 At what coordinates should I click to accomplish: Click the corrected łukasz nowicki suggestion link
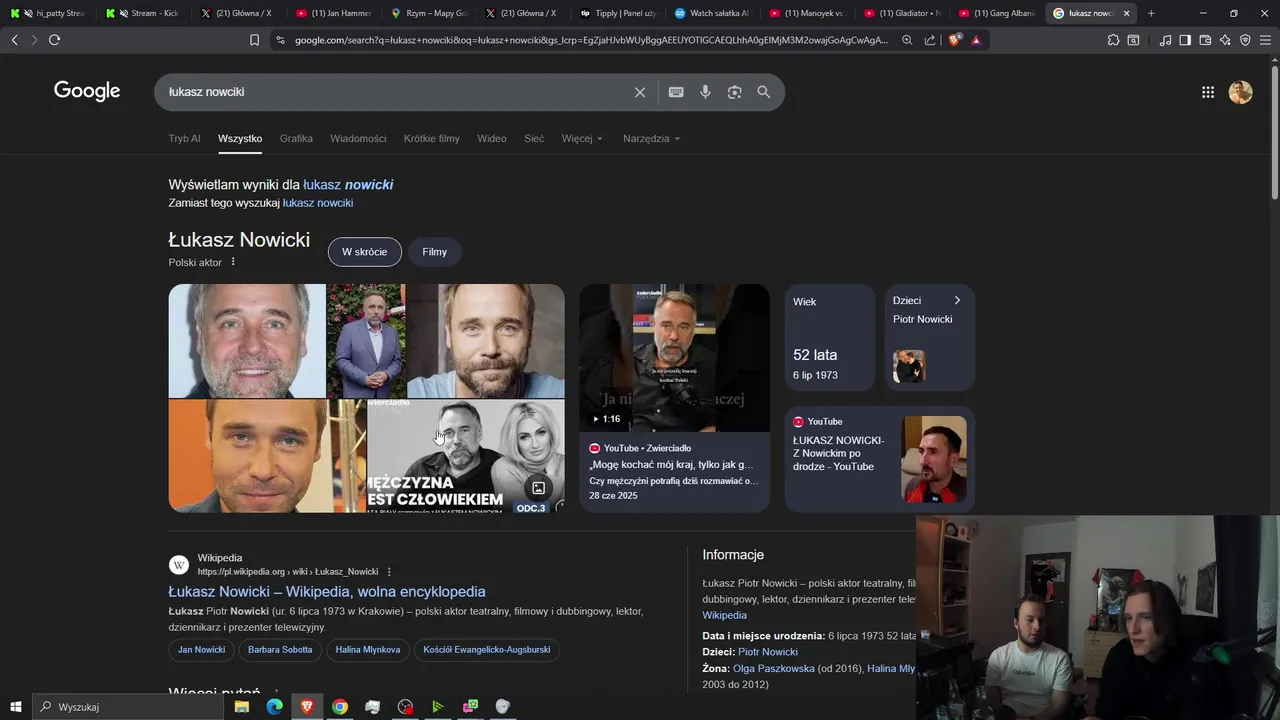point(348,185)
